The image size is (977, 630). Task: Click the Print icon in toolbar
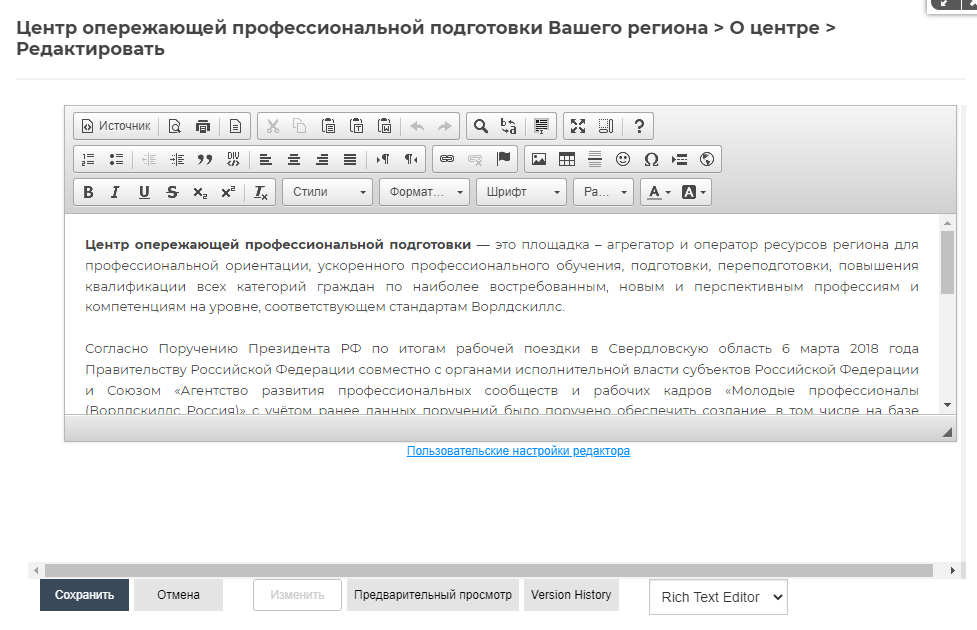point(204,126)
